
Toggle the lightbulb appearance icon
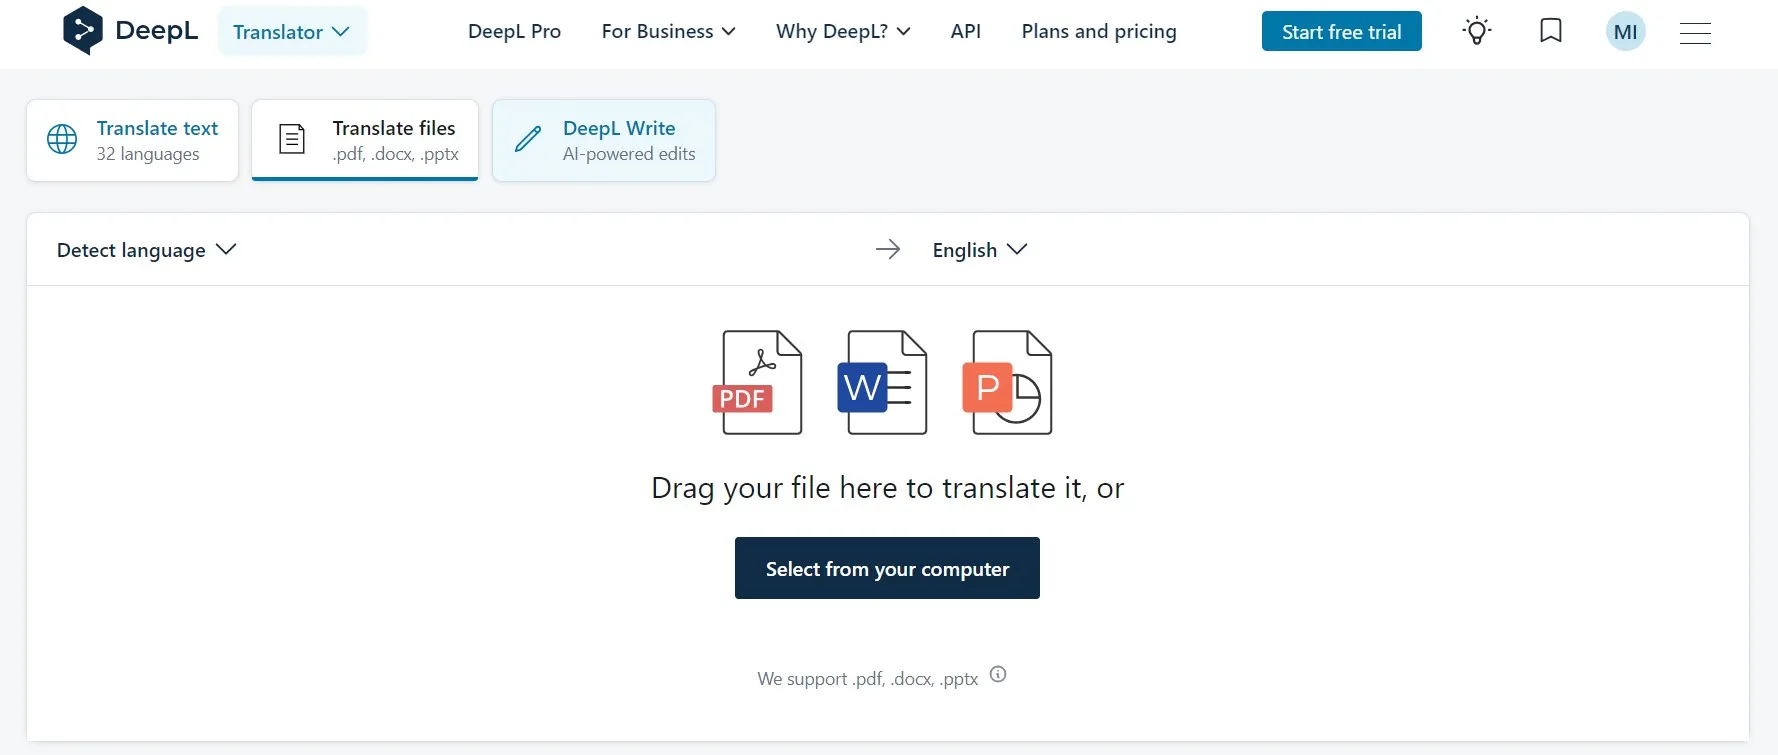pos(1476,31)
